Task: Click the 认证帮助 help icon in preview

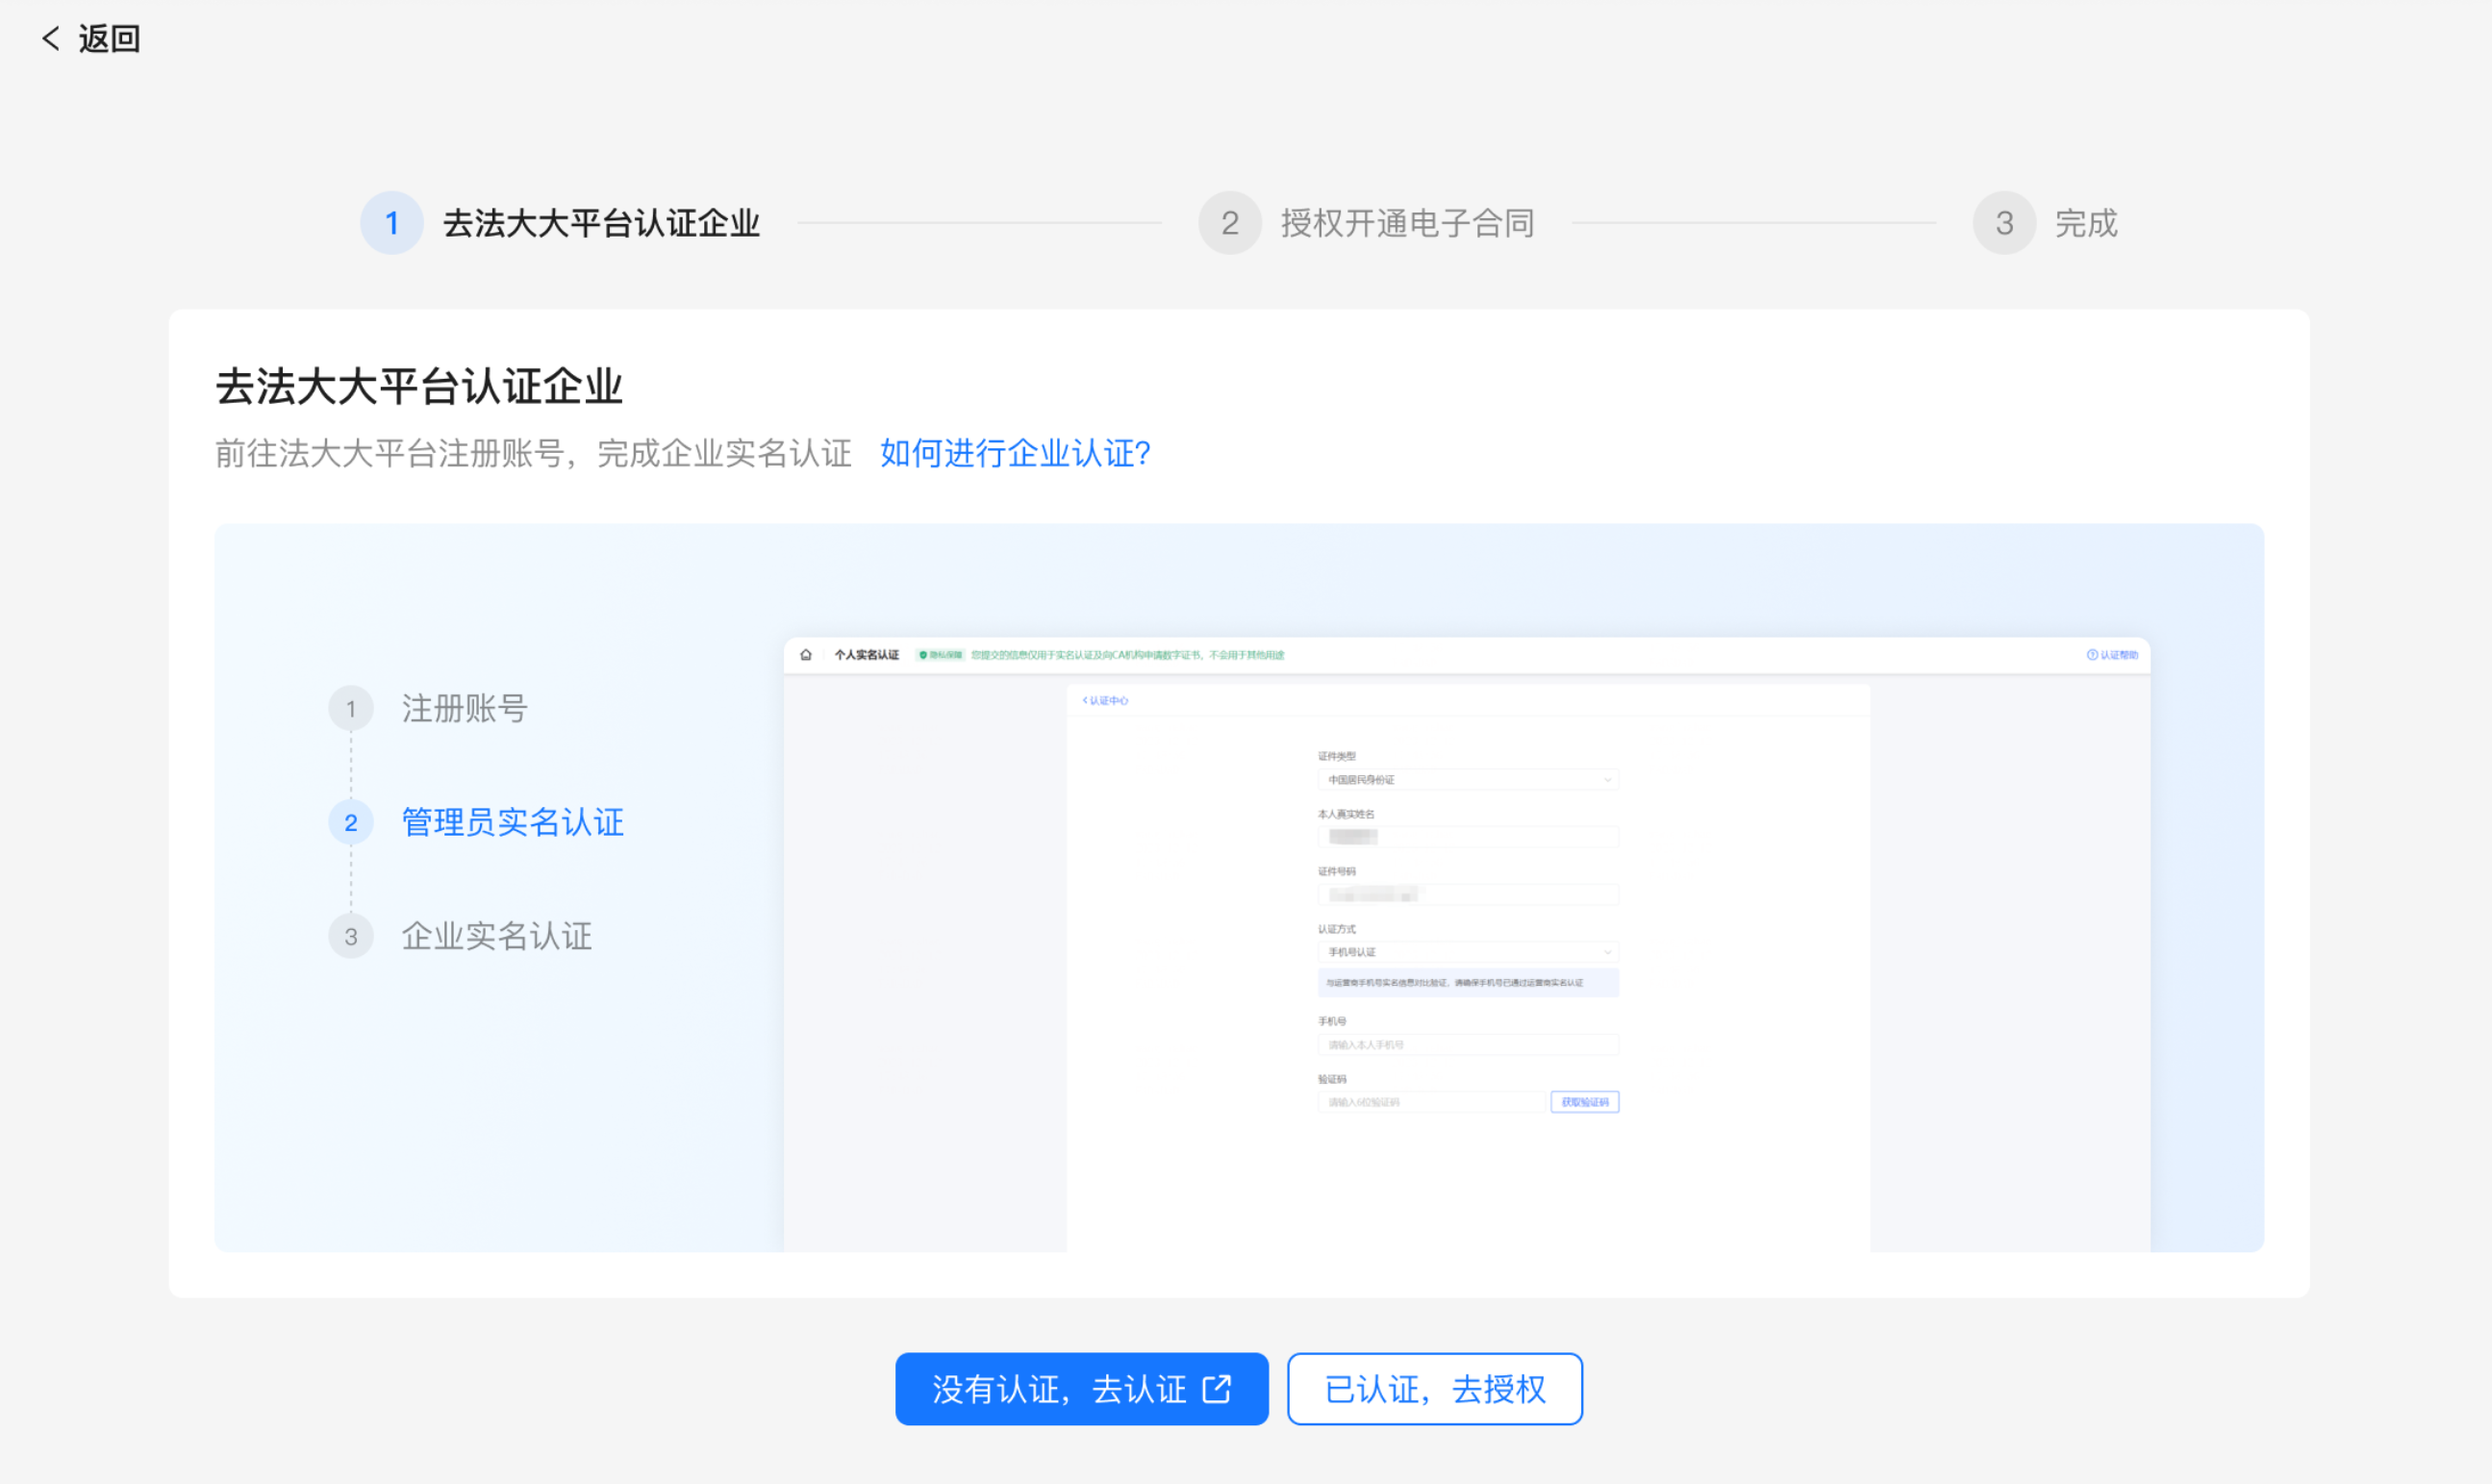Action: (x=2092, y=655)
